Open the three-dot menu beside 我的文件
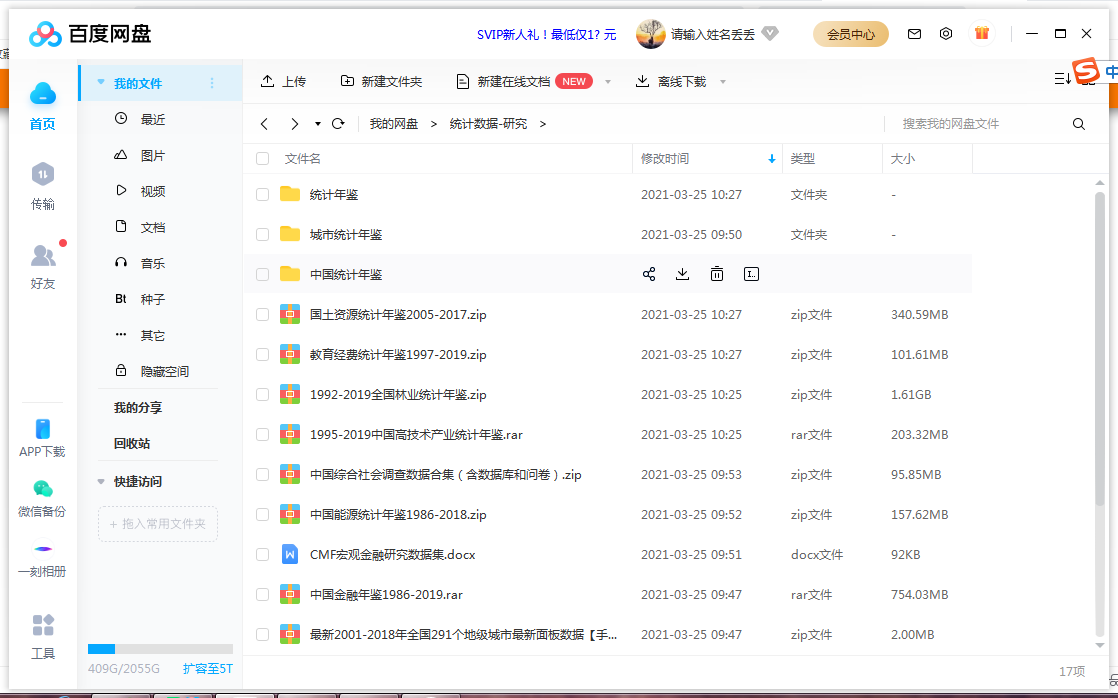 (x=212, y=83)
